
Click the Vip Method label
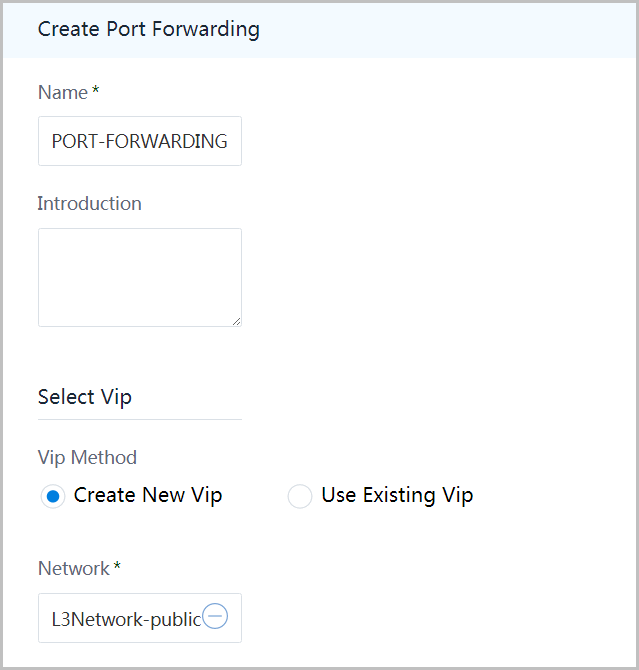tap(87, 458)
